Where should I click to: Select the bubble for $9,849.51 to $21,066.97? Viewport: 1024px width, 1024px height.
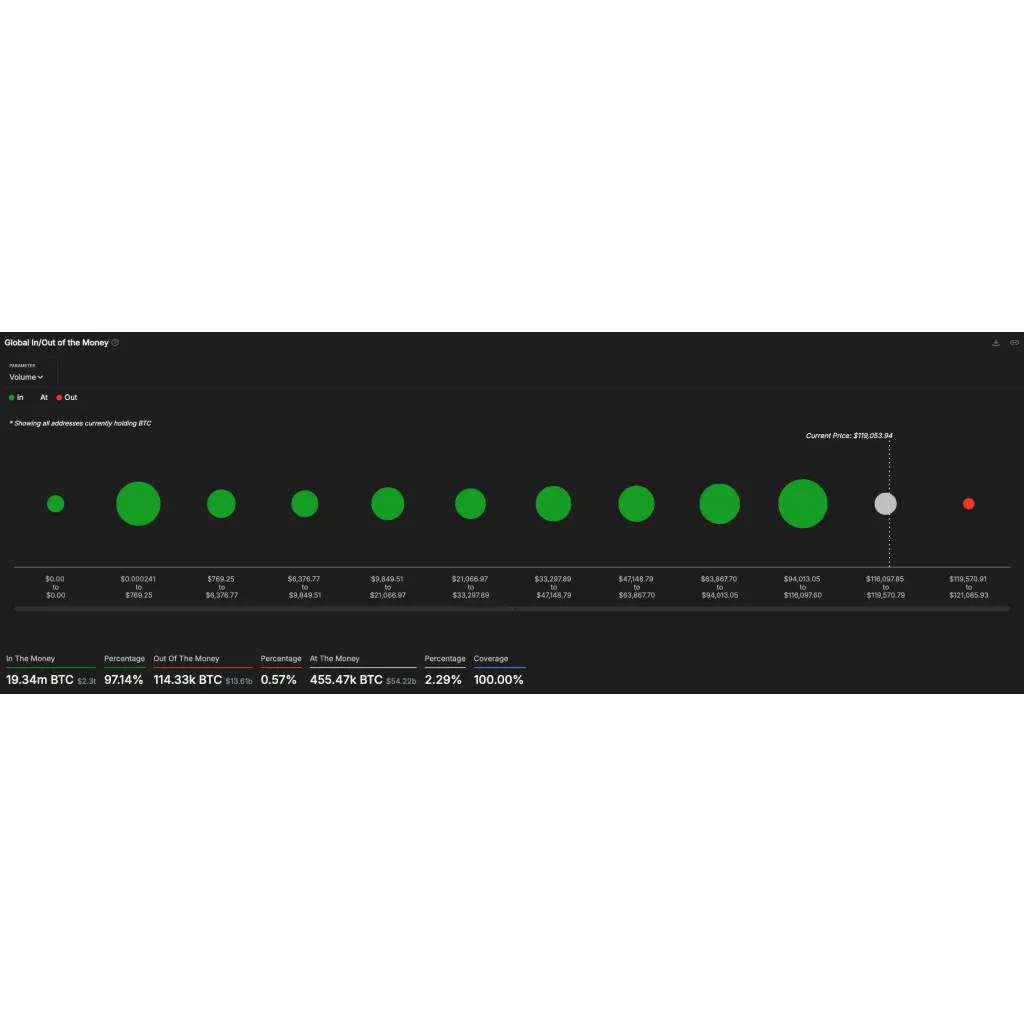387,504
